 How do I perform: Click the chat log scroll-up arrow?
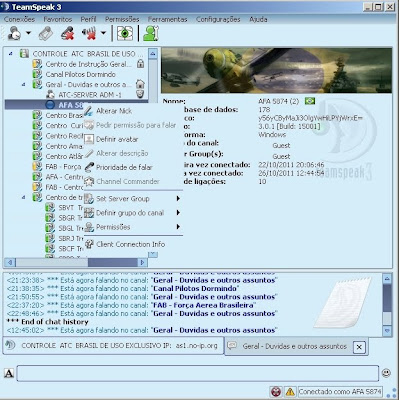[x=387, y=279]
